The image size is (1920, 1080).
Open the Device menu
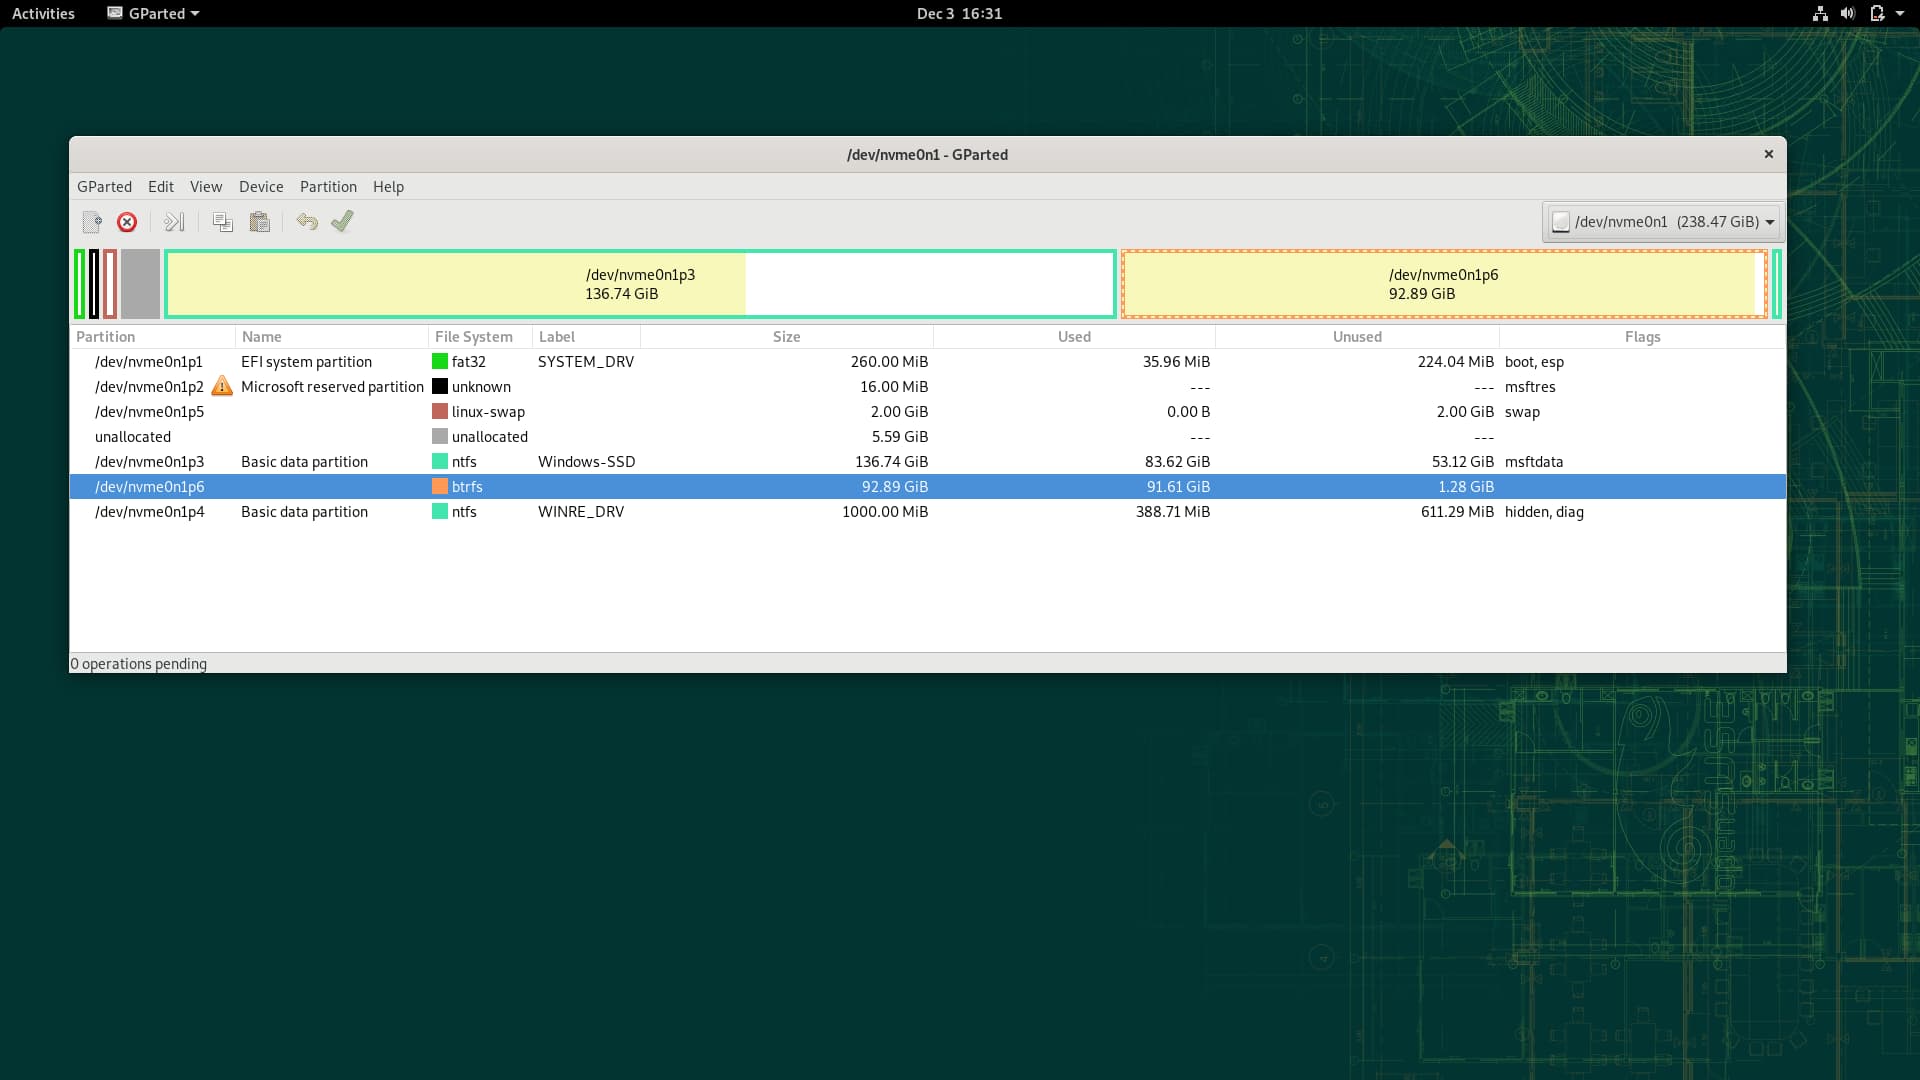261,187
